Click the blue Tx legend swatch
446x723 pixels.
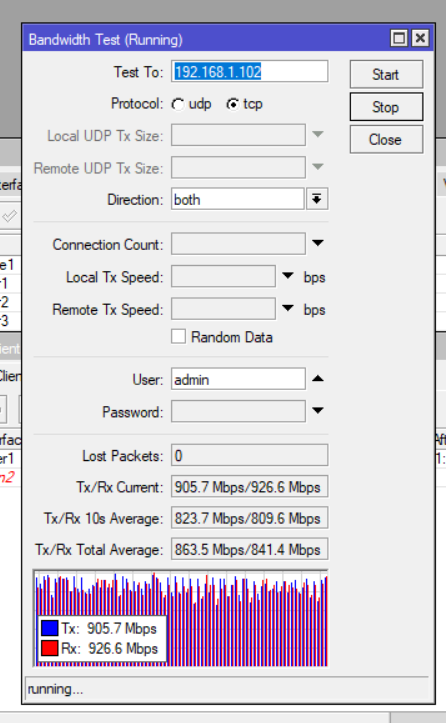click(x=50, y=628)
